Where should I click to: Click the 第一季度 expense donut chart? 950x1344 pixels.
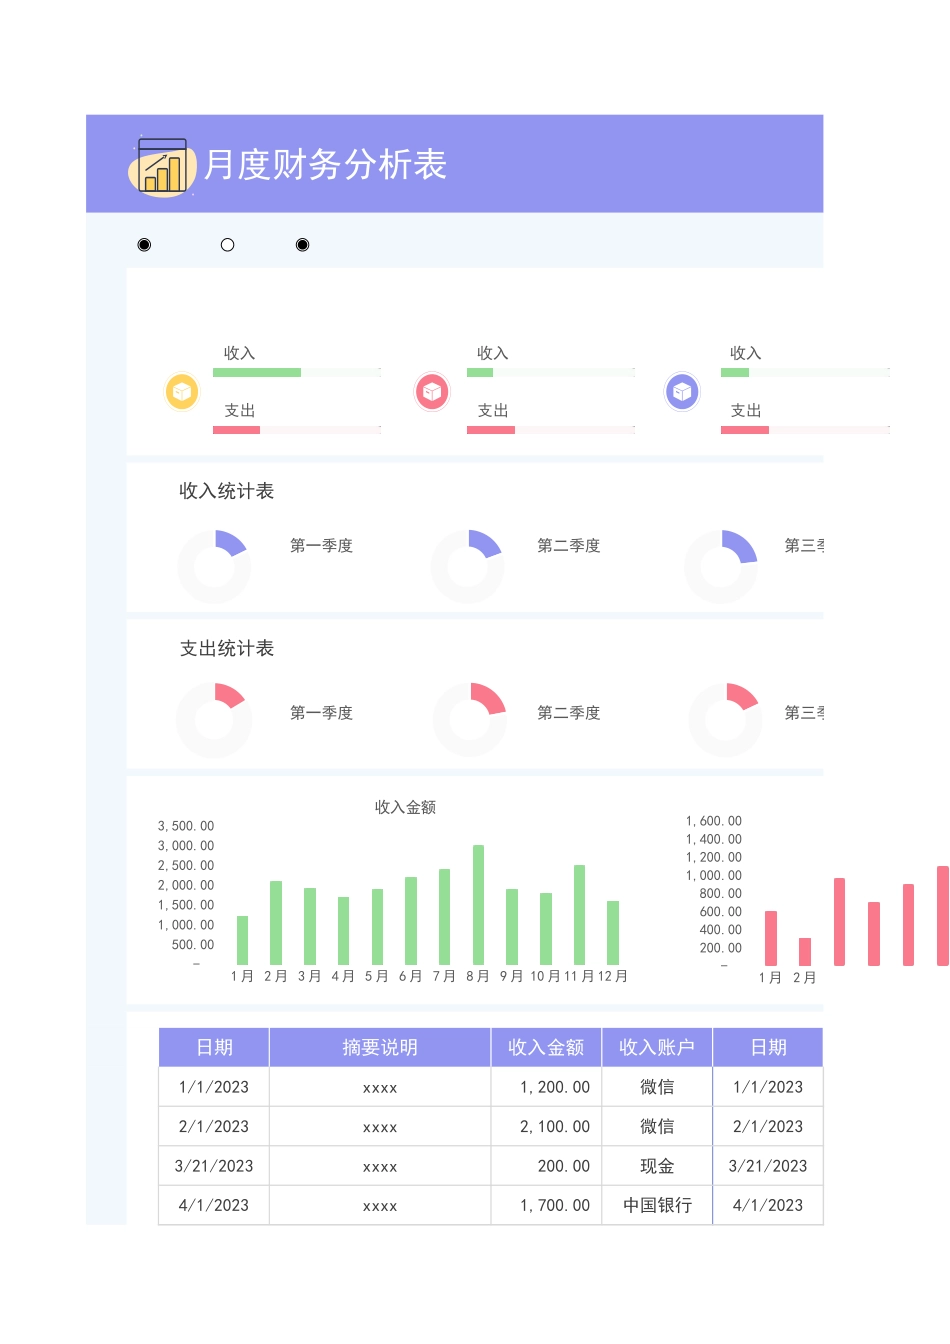coord(214,718)
